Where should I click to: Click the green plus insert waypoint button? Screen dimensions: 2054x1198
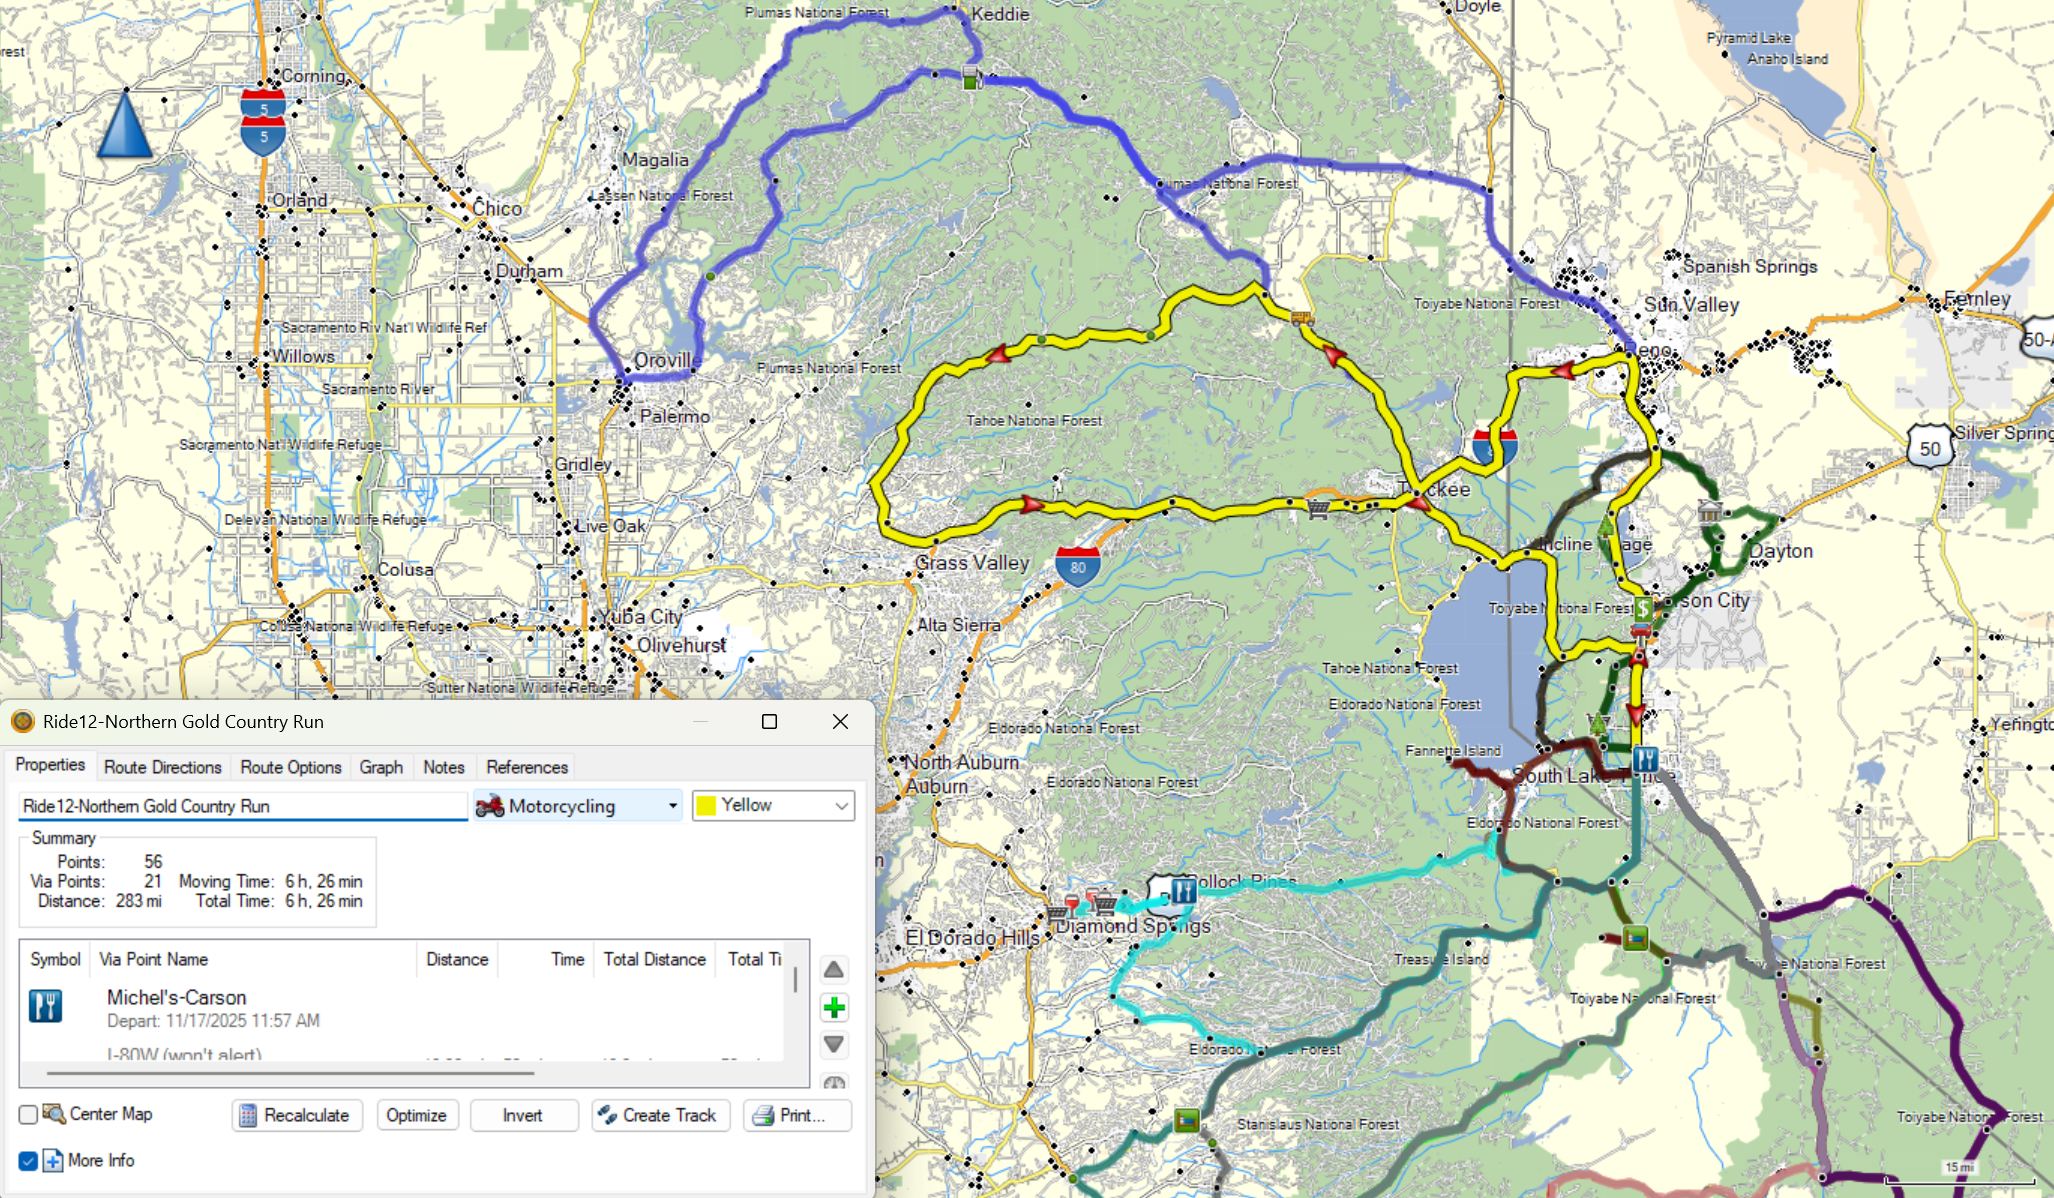834,1007
